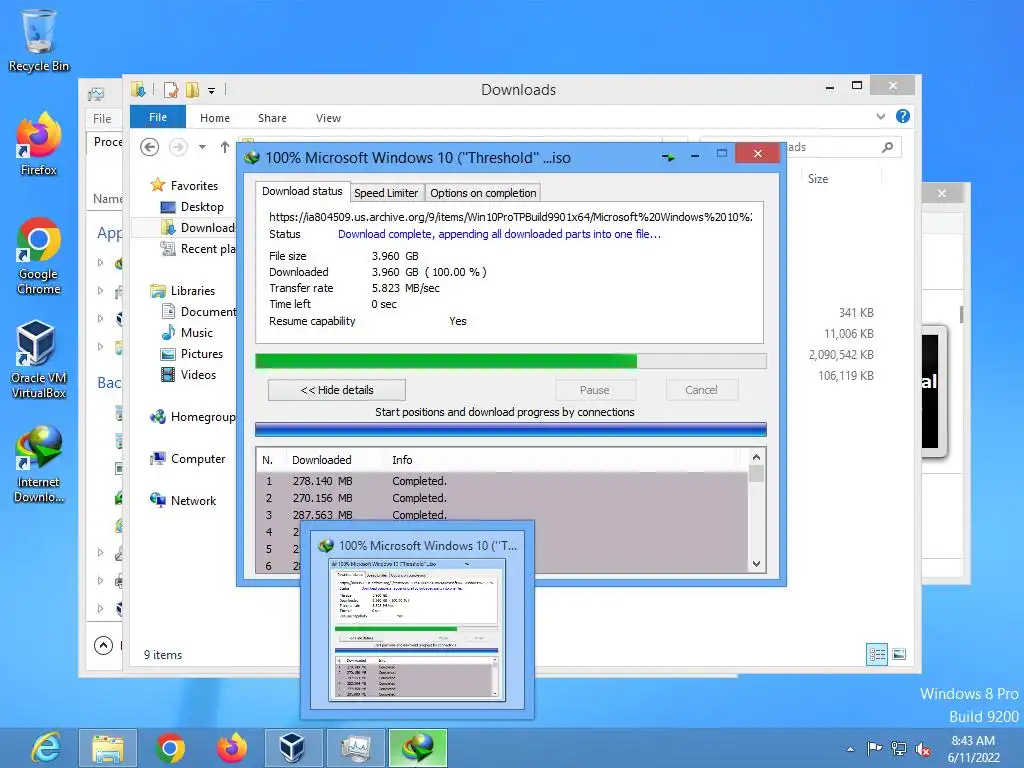Select Libraries in navigation pane
The image size is (1024, 768).
tap(183, 291)
